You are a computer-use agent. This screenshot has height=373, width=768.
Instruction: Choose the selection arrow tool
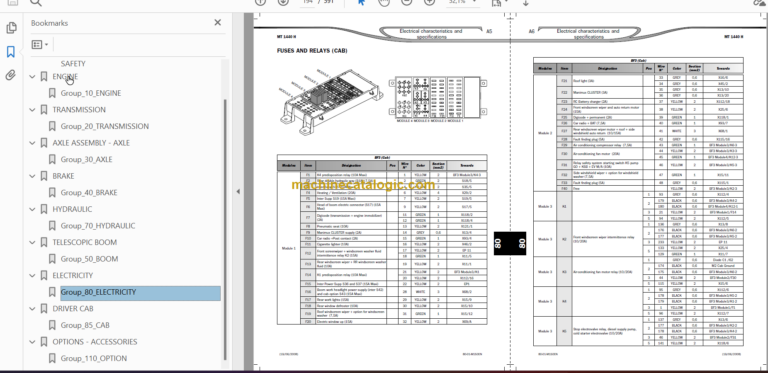[x=361, y=2]
